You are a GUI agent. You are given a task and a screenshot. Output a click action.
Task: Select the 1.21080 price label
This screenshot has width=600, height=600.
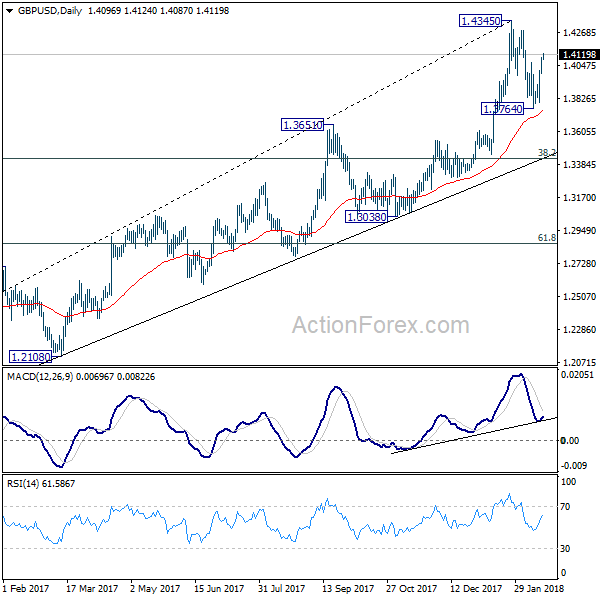tap(30, 357)
